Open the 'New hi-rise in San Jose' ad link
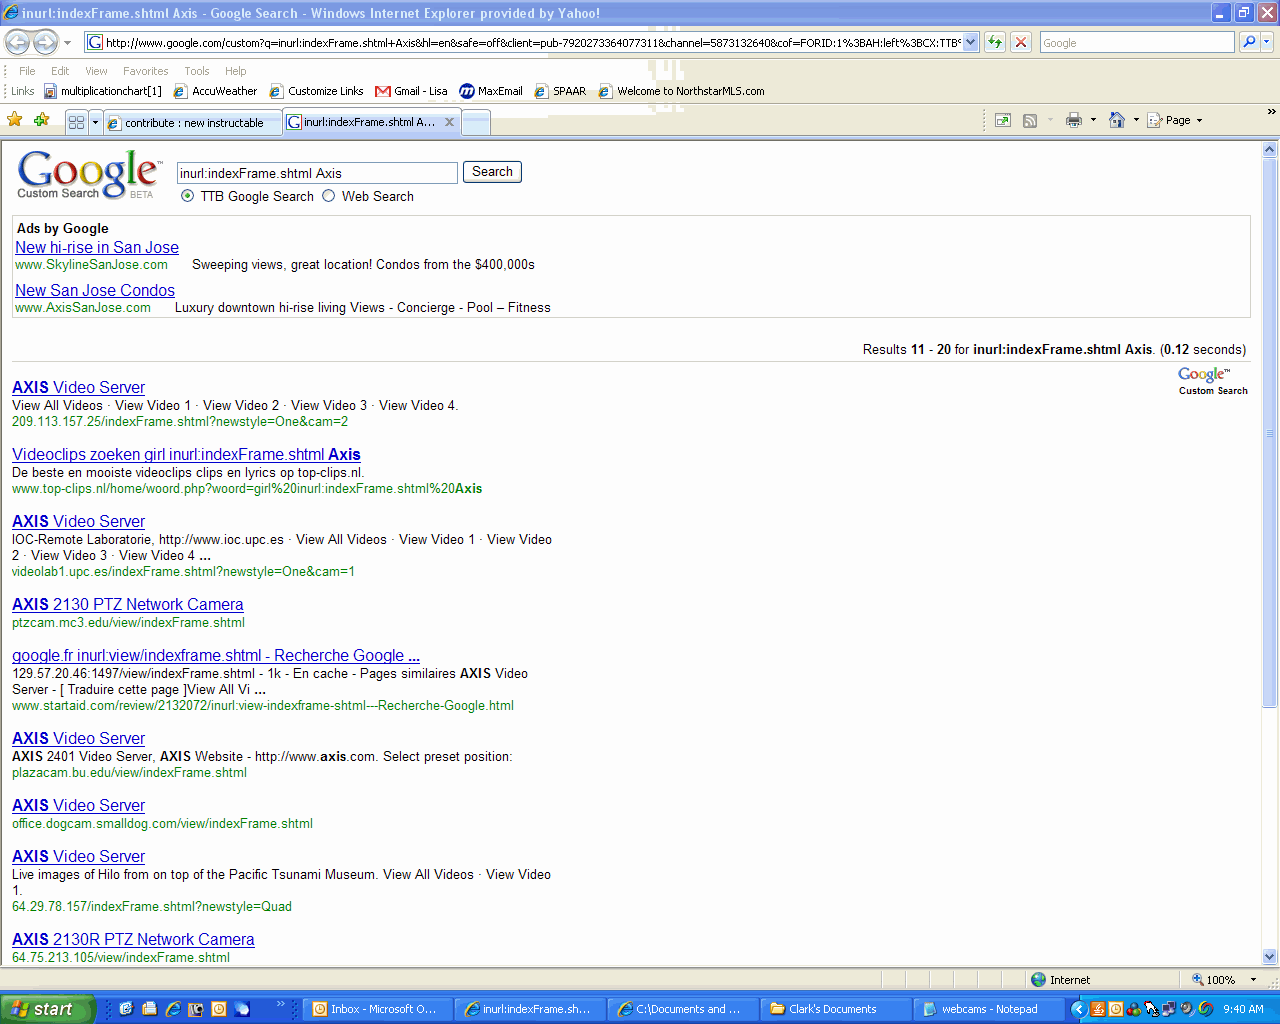 click(97, 248)
